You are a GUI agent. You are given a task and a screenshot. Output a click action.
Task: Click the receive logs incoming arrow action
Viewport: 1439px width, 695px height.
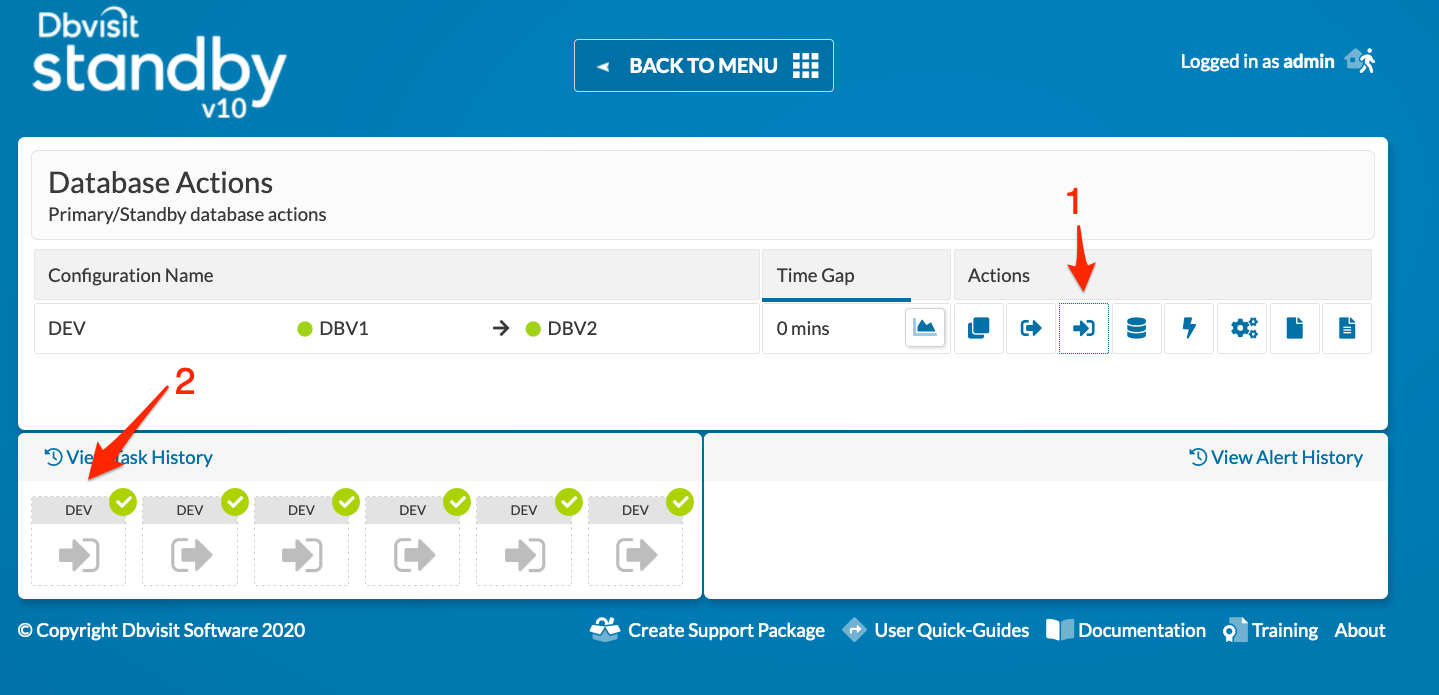coord(1084,328)
